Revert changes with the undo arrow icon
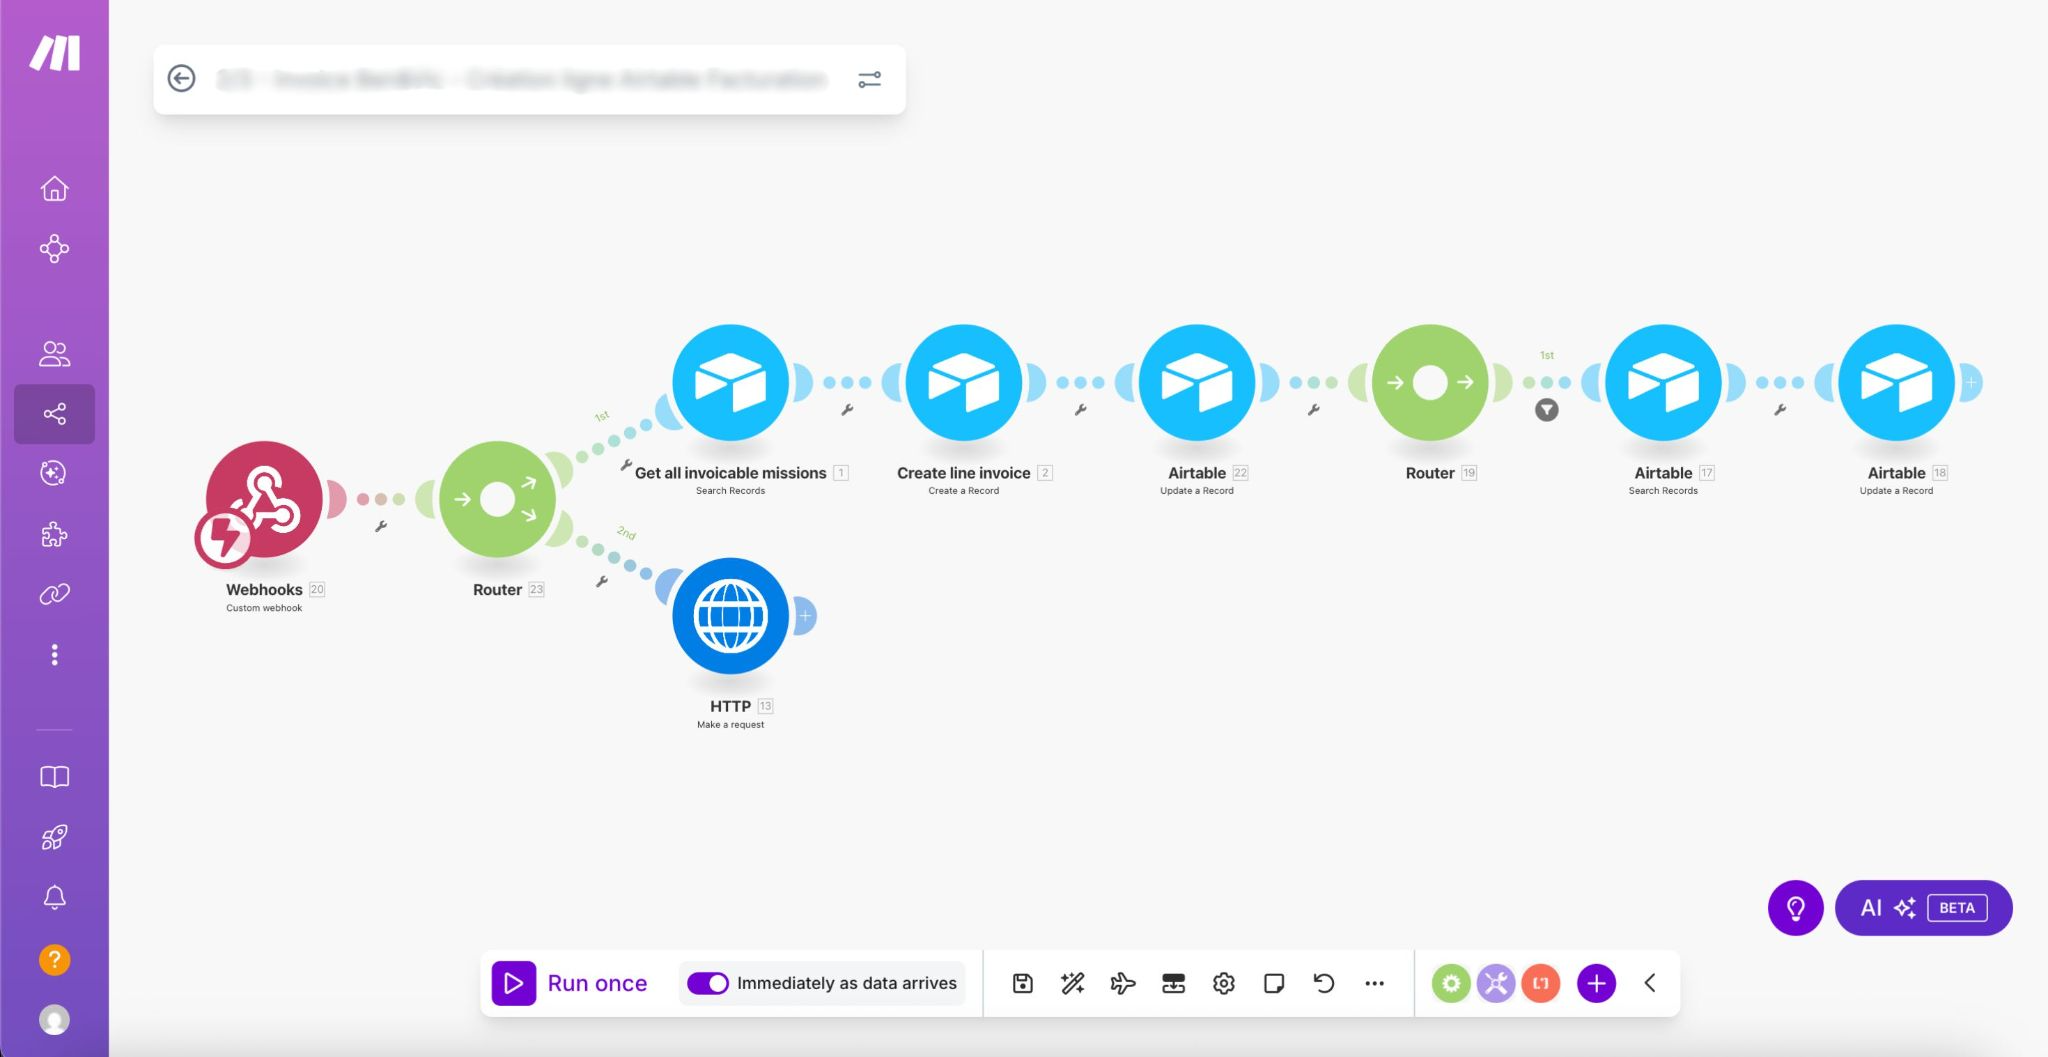Screen dimensions: 2048x1057 tap(1324, 983)
